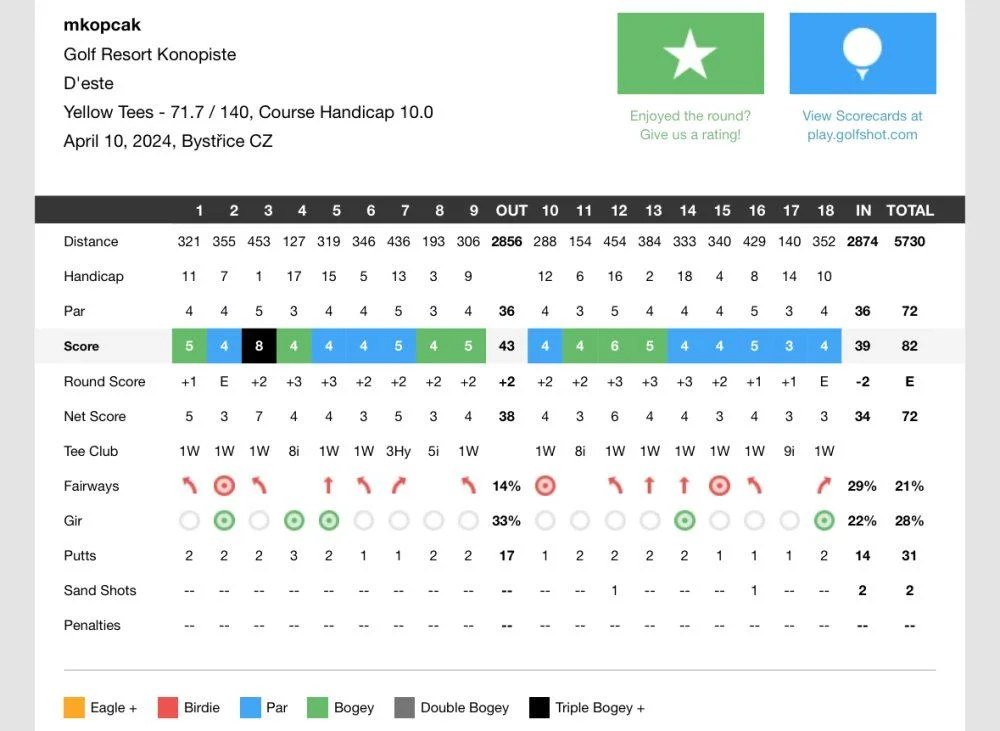Open the play.golfshot.com scorecards link

pyautogui.click(x=862, y=125)
